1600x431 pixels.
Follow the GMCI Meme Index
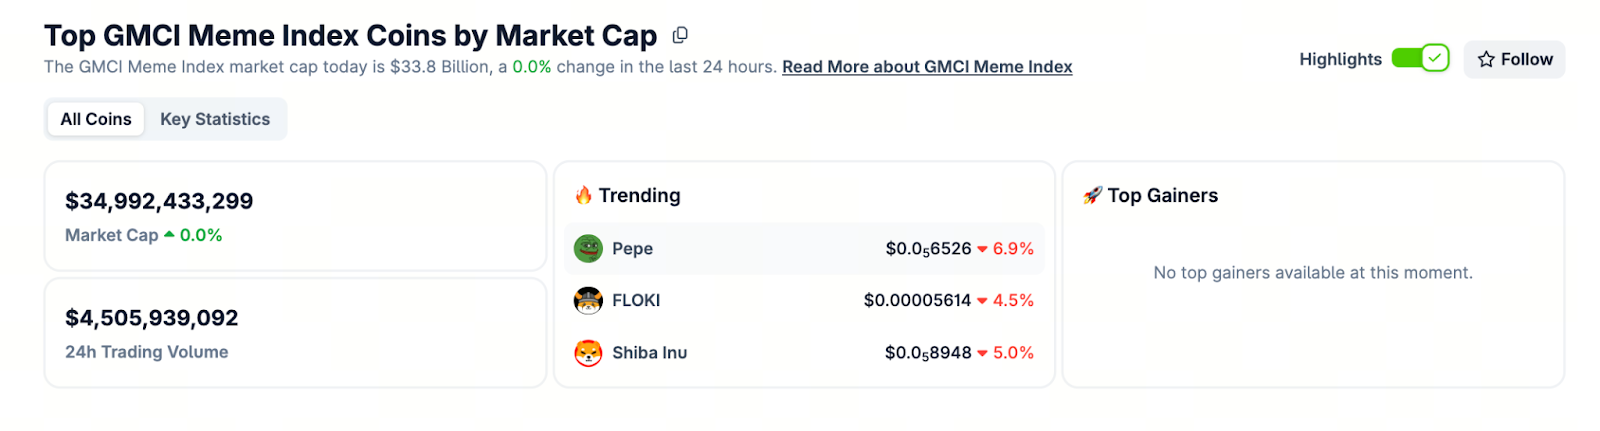pyautogui.click(x=1514, y=59)
